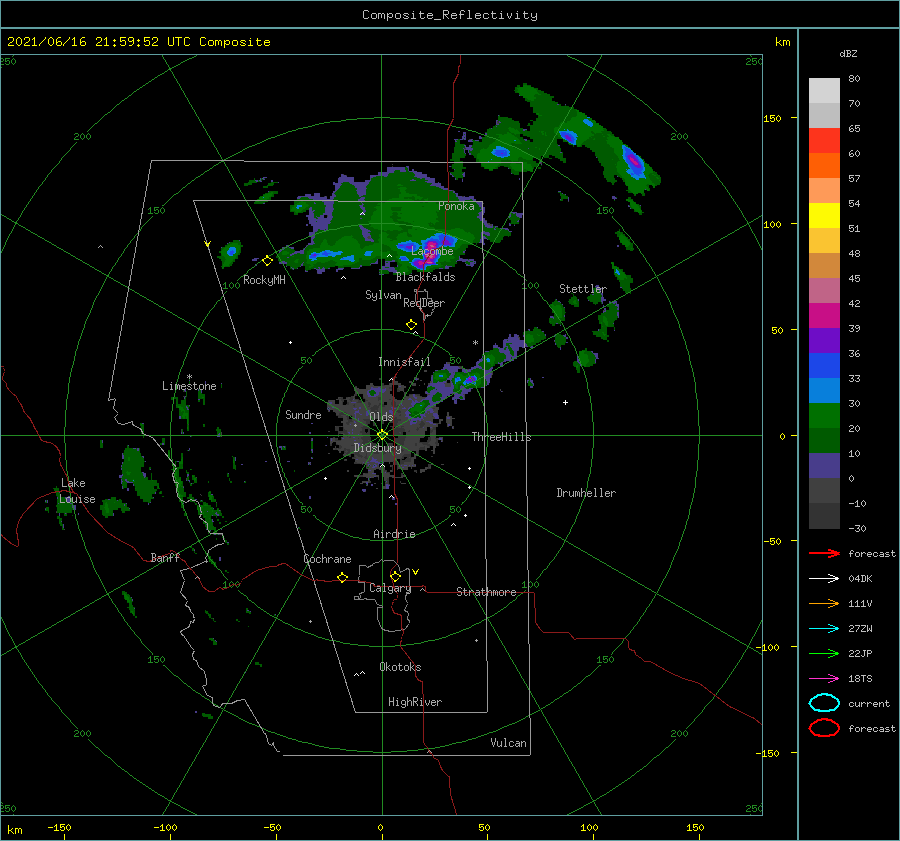Click the Lake Louise label
Screen dimensions: 900x841
click(77, 491)
